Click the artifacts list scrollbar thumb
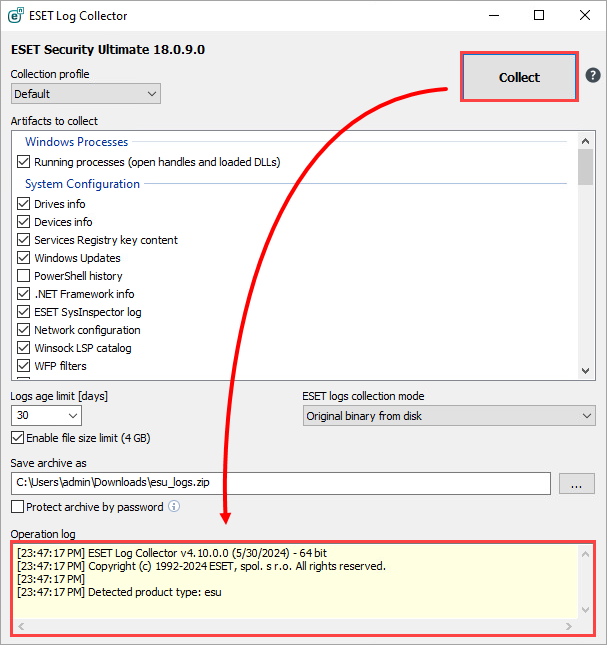Image resolution: width=607 pixels, height=645 pixels. (x=586, y=167)
